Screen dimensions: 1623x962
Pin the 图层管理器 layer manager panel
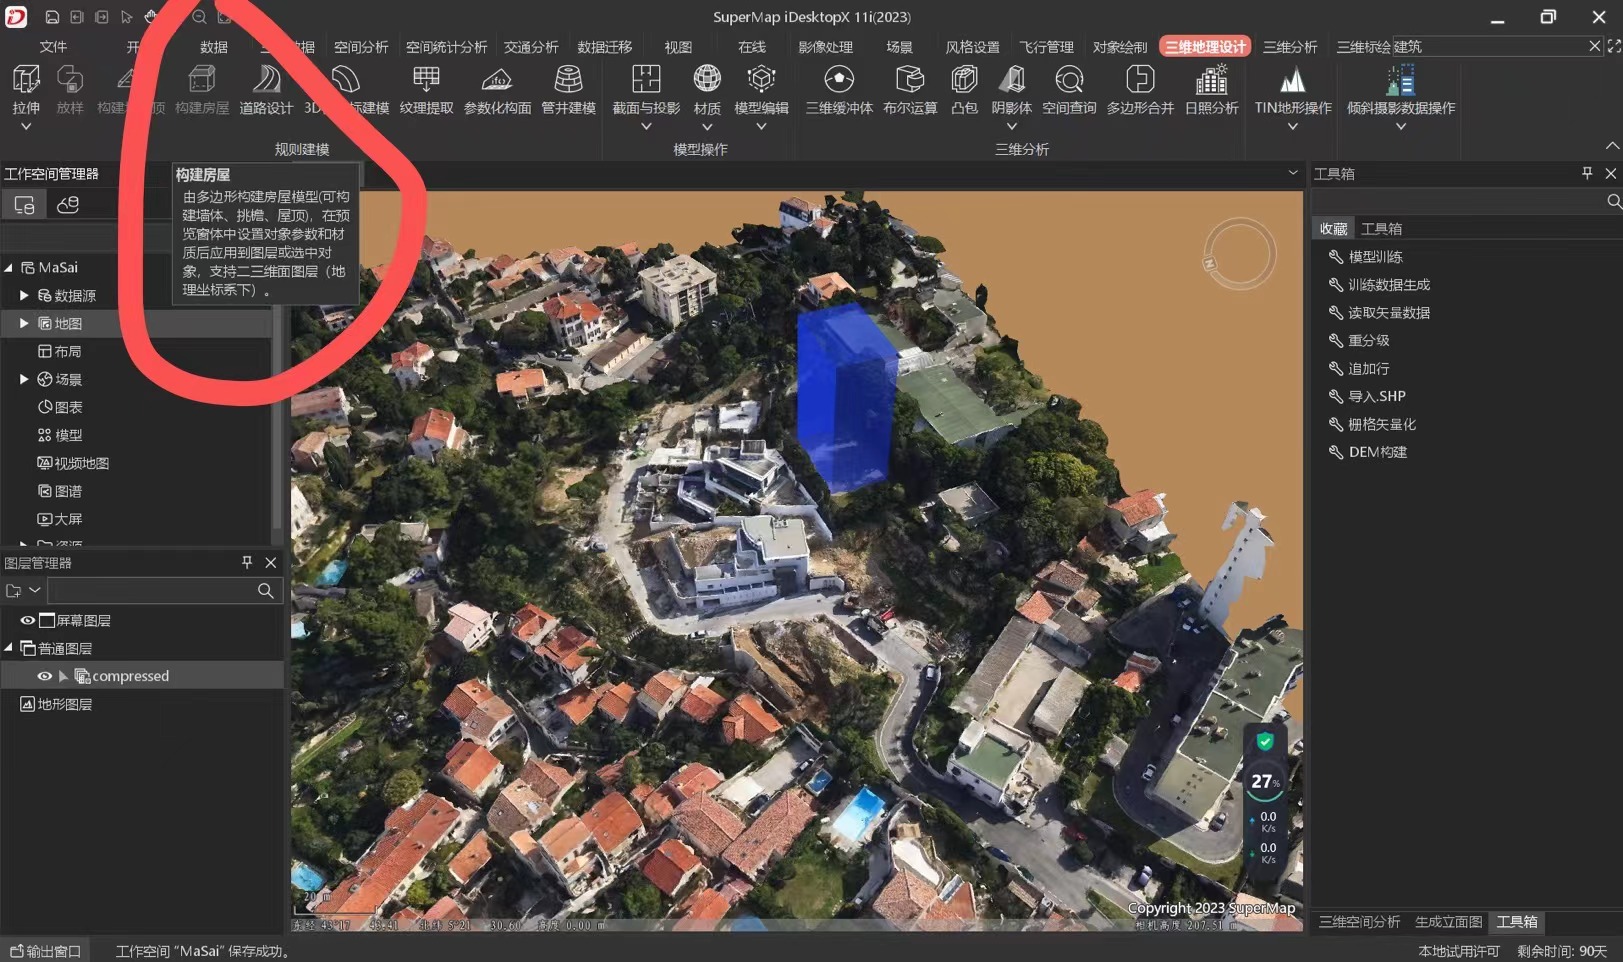pos(247,562)
